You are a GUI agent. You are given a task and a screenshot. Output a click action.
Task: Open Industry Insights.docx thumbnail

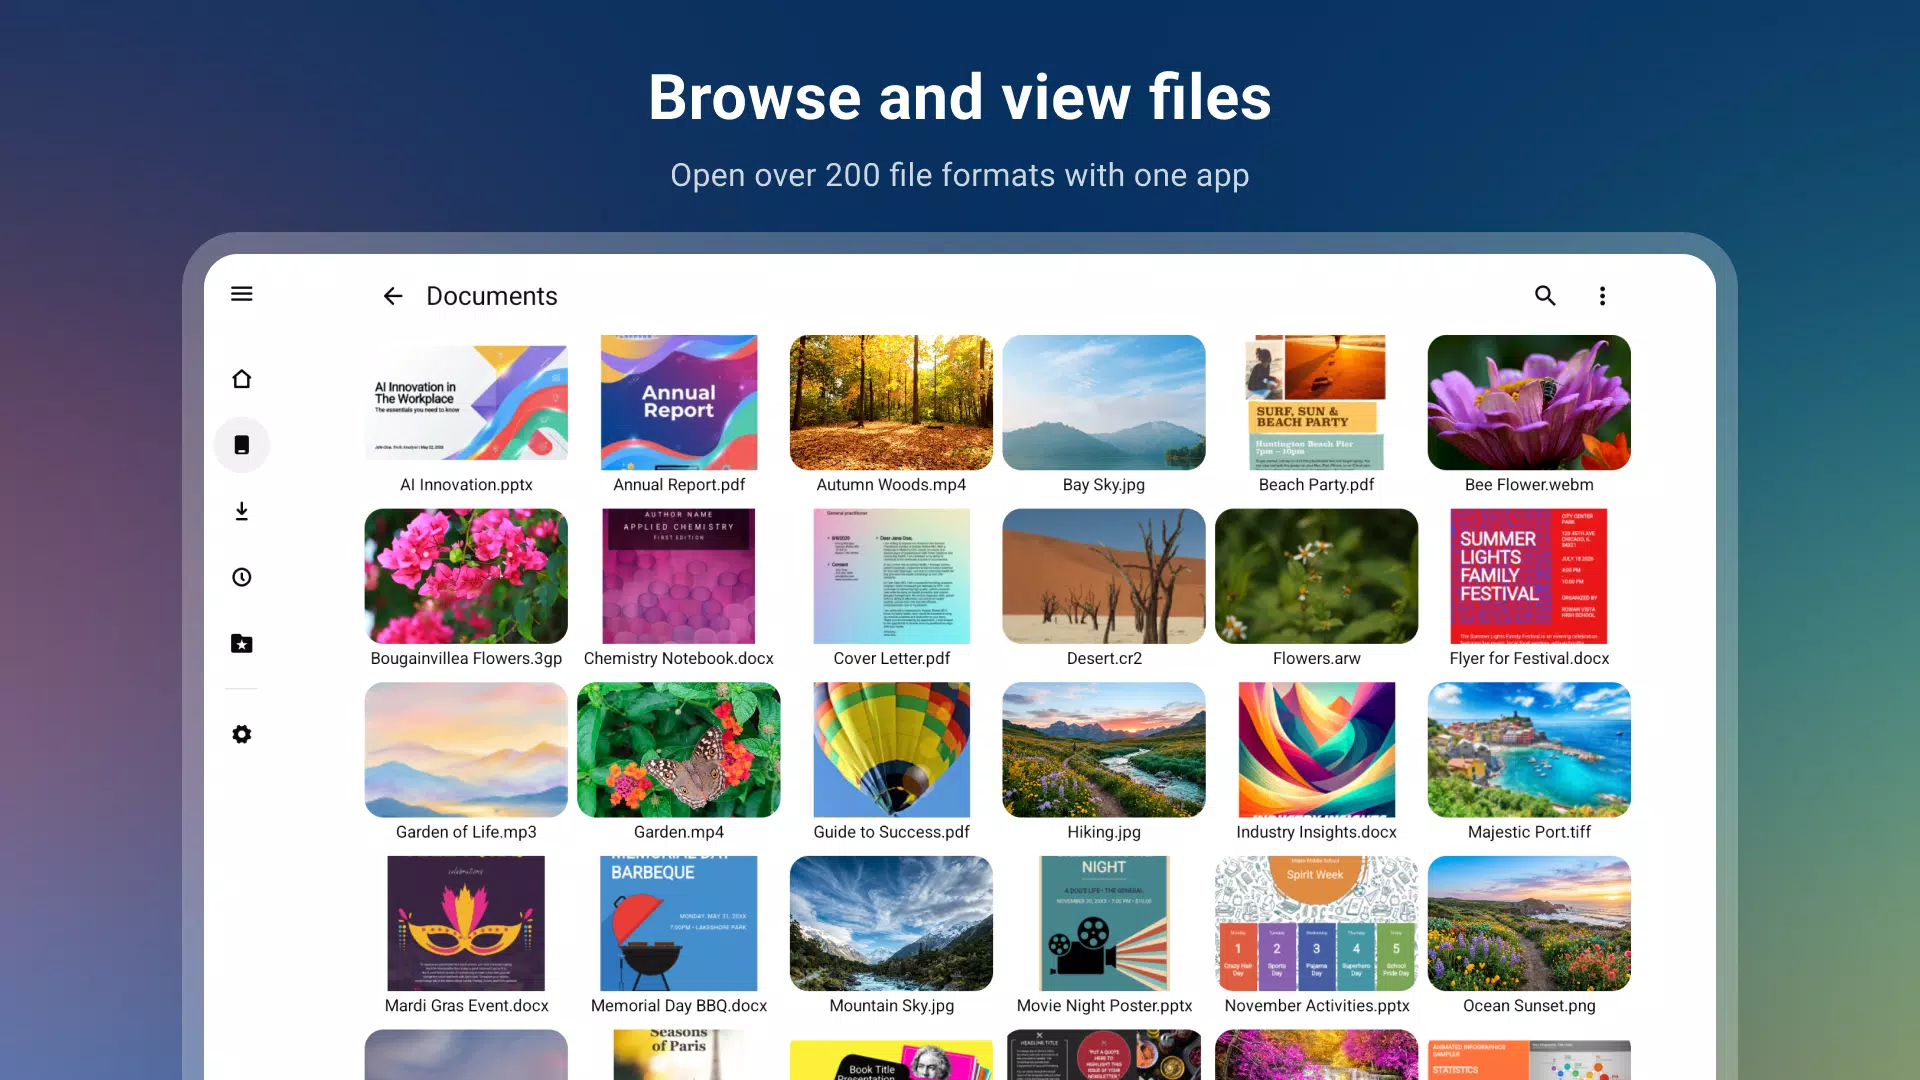tap(1316, 750)
